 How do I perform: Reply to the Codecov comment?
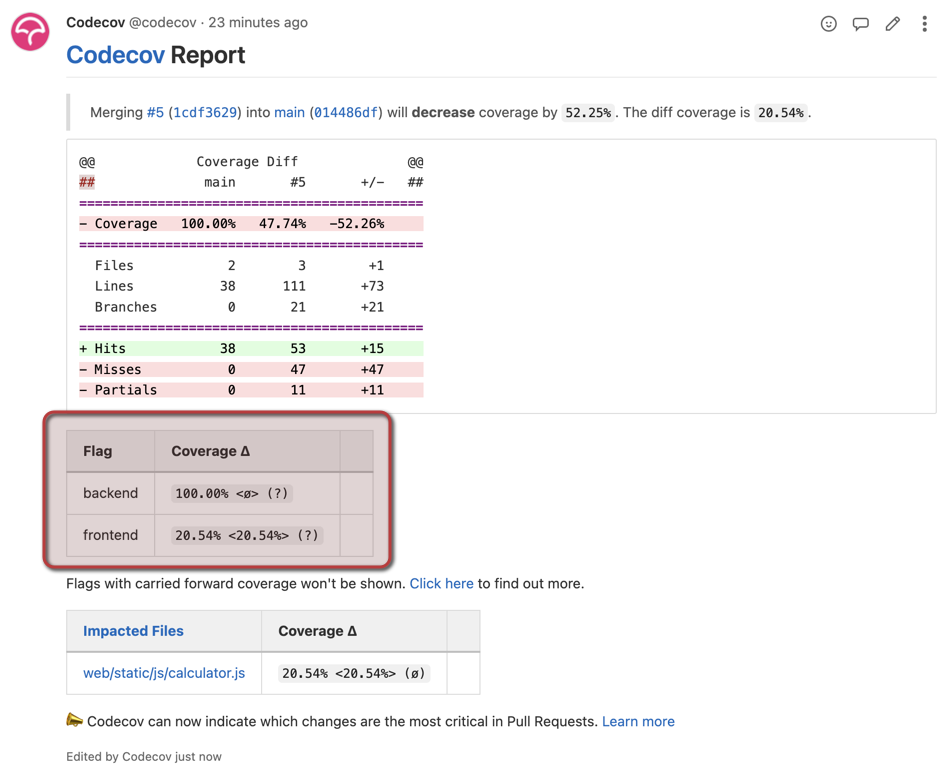(x=860, y=24)
